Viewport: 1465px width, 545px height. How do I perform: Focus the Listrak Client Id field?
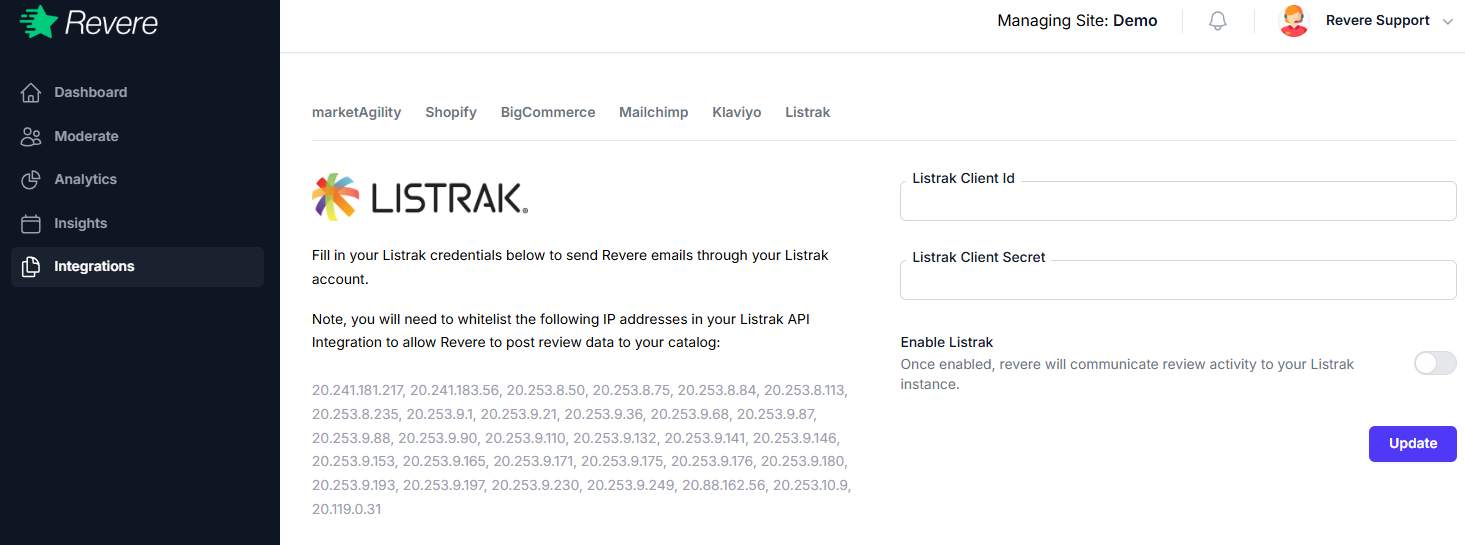pos(1178,201)
